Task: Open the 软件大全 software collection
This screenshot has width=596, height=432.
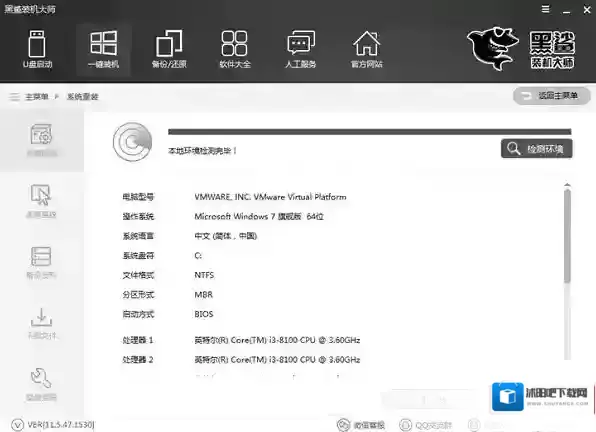Action: [x=235, y=49]
